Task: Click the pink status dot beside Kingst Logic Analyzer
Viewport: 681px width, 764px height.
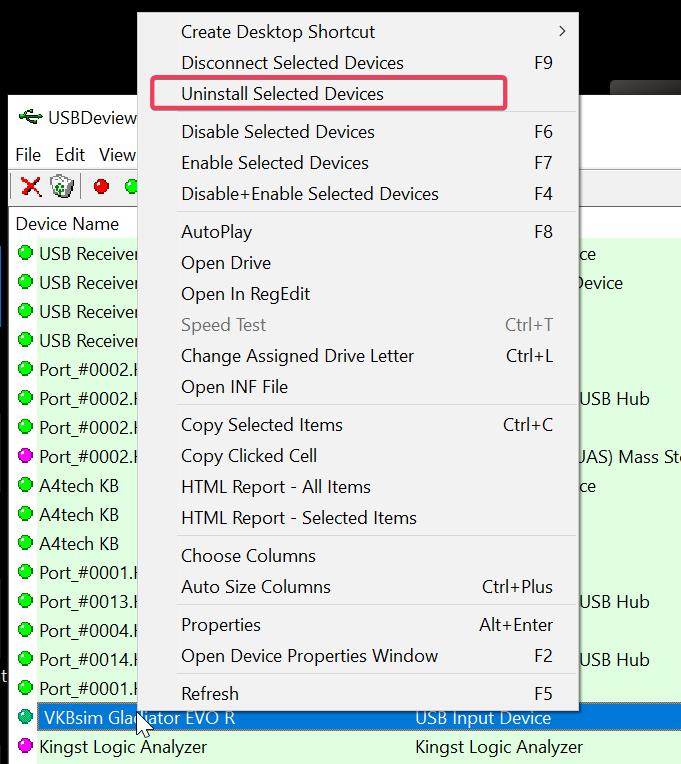Action: 25,746
